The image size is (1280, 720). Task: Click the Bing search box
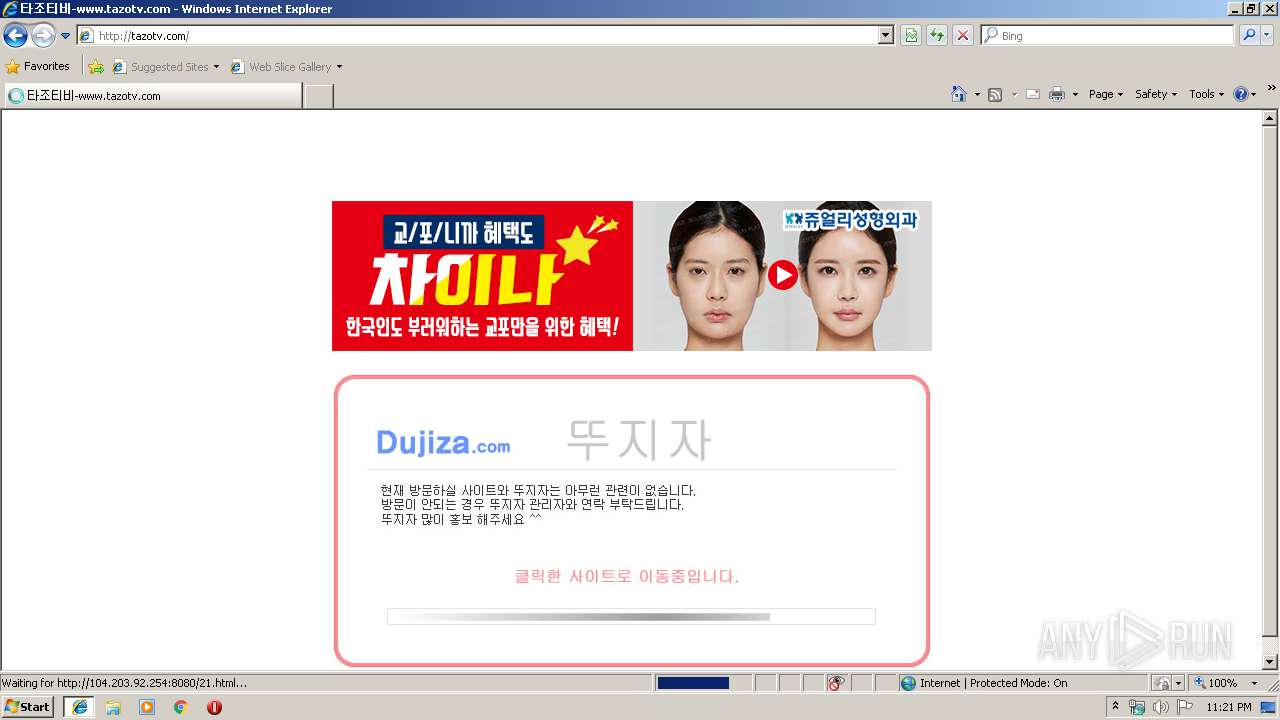click(1107, 35)
